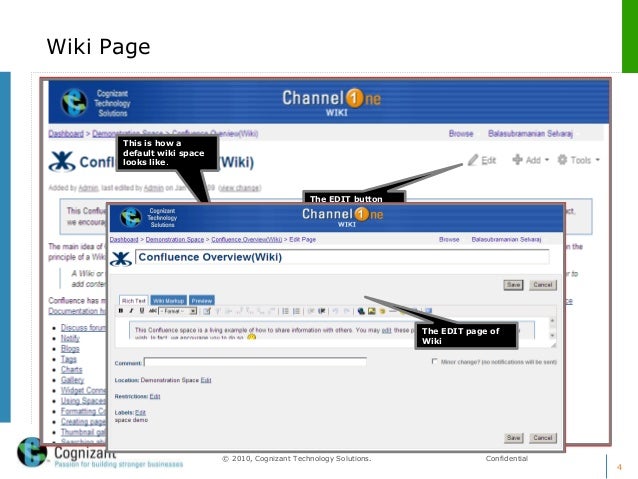Open the Notify list link
The width and height of the screenshot is (638, 479).
(x=70, y=338)
